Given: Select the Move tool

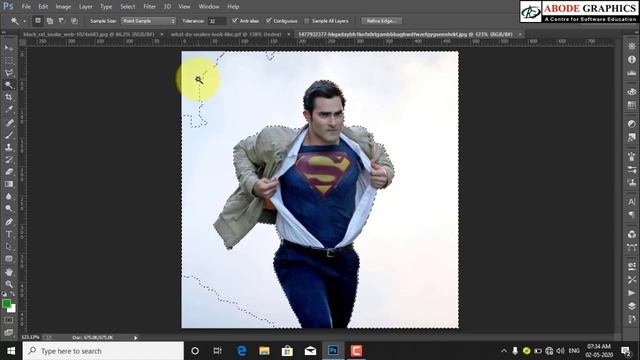Looking at the screenshot, I should (9, 48).
